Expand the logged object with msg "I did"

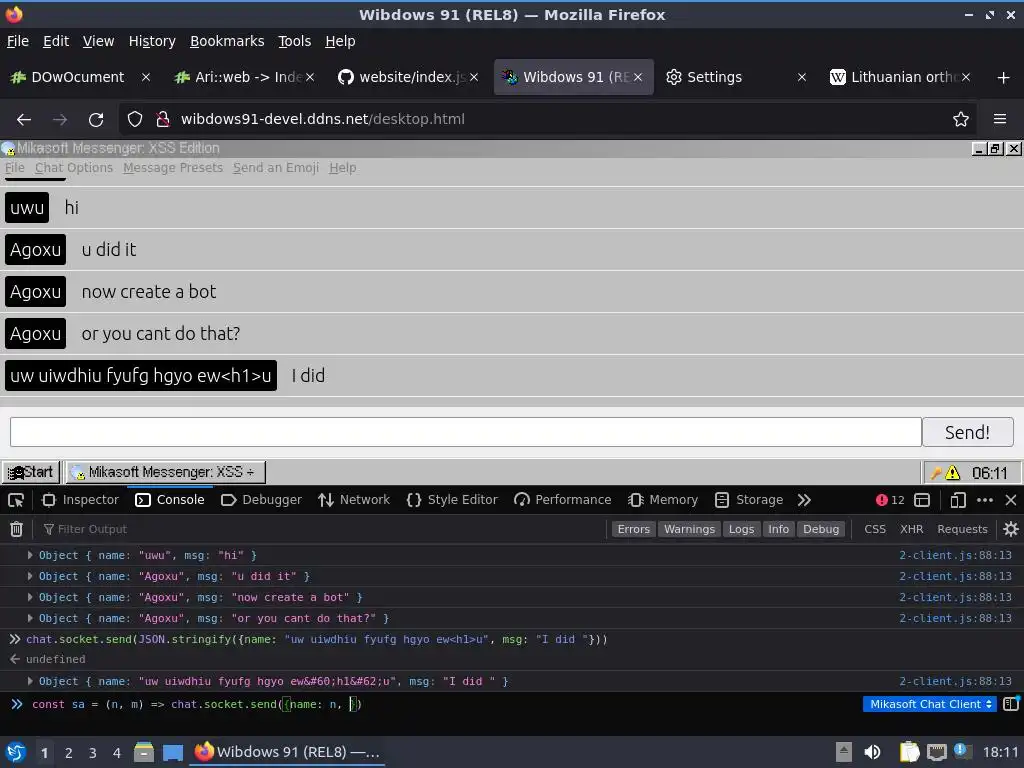30,681
